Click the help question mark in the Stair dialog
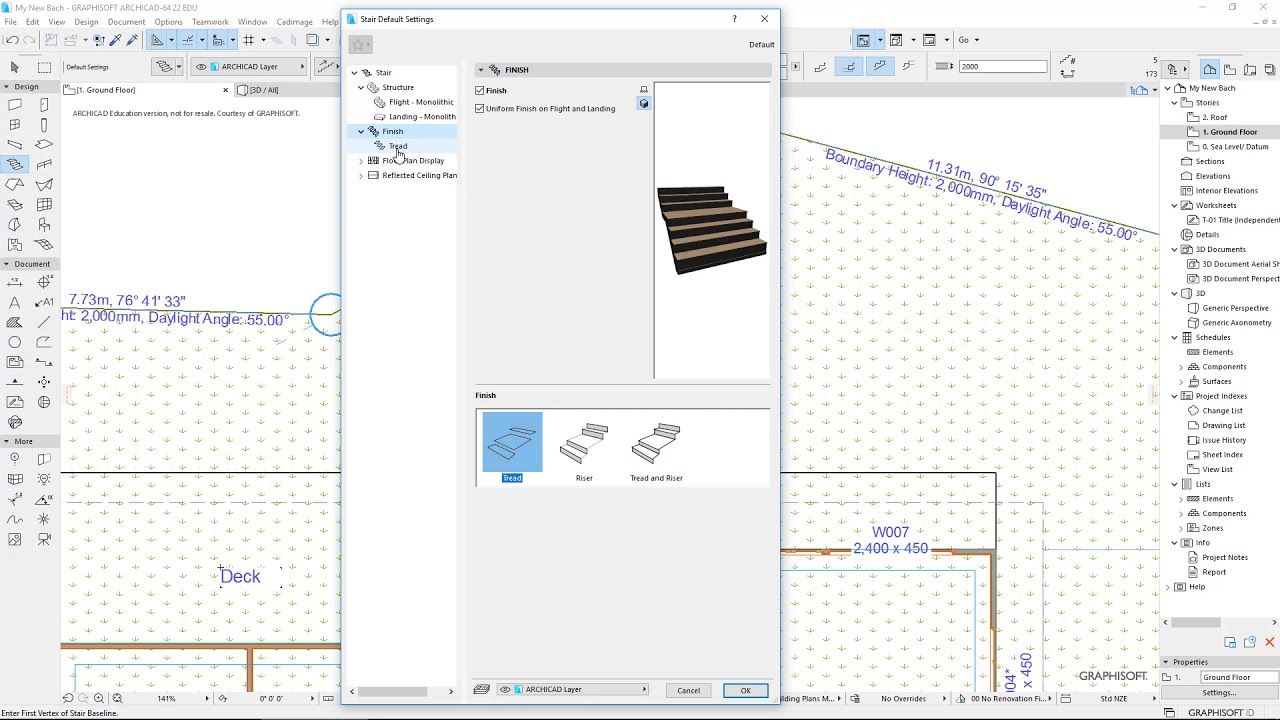The height and width of the screenshot is (720, 1280). 734,19
